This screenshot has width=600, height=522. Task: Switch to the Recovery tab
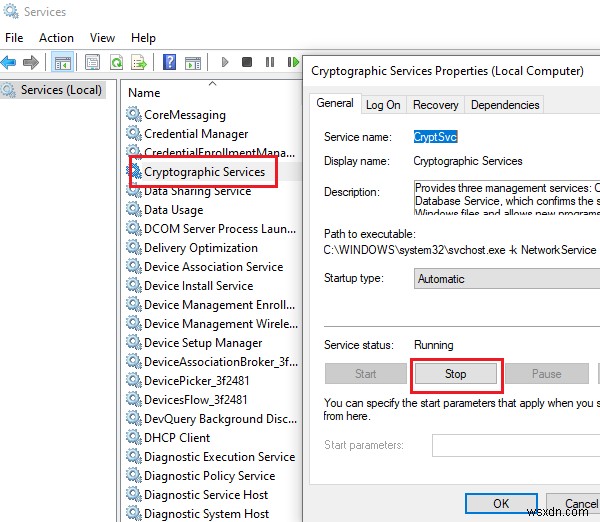[x=435, y=105]
